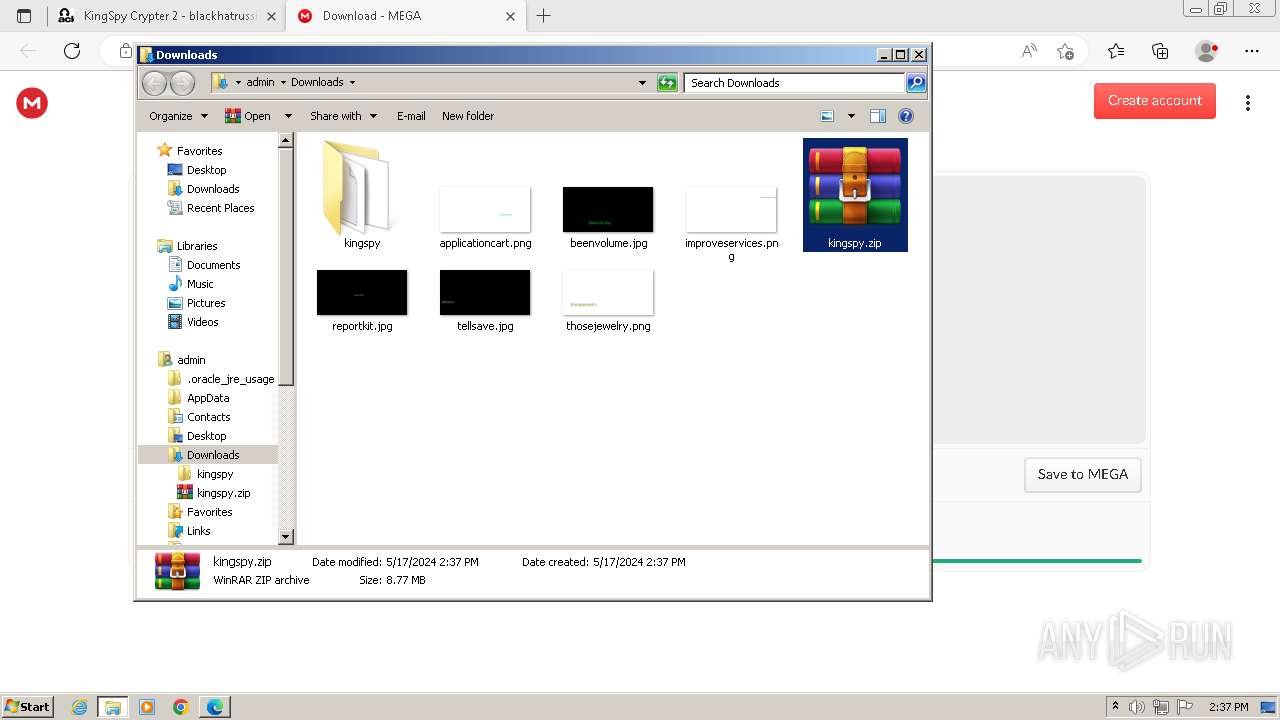Expand the admin breadcrumb arrow
The image size is (1280, 720).
point(283,83)
